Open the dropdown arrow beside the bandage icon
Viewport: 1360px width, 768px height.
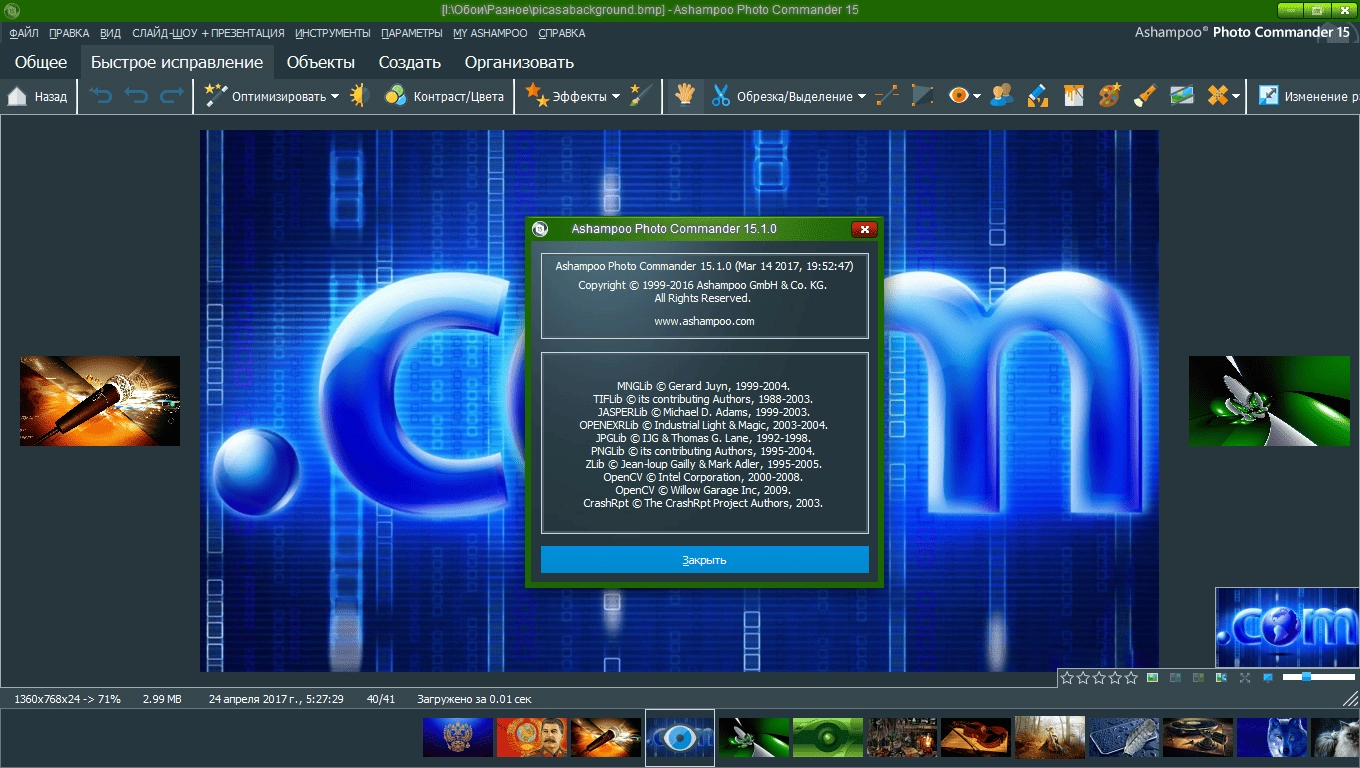pyautogui.click(x=1236, y=97)
